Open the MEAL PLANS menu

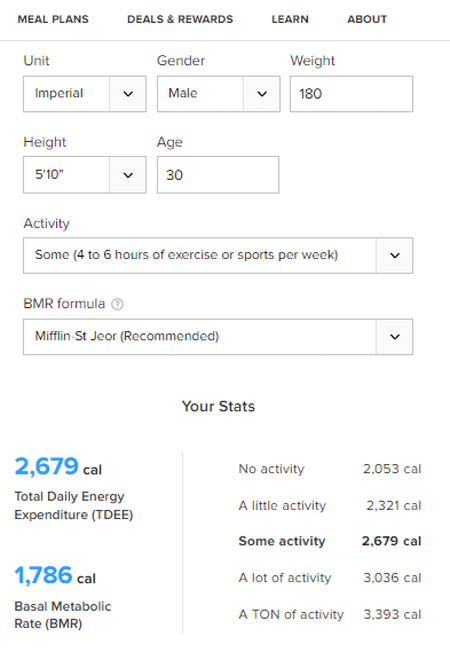(53, 19)
